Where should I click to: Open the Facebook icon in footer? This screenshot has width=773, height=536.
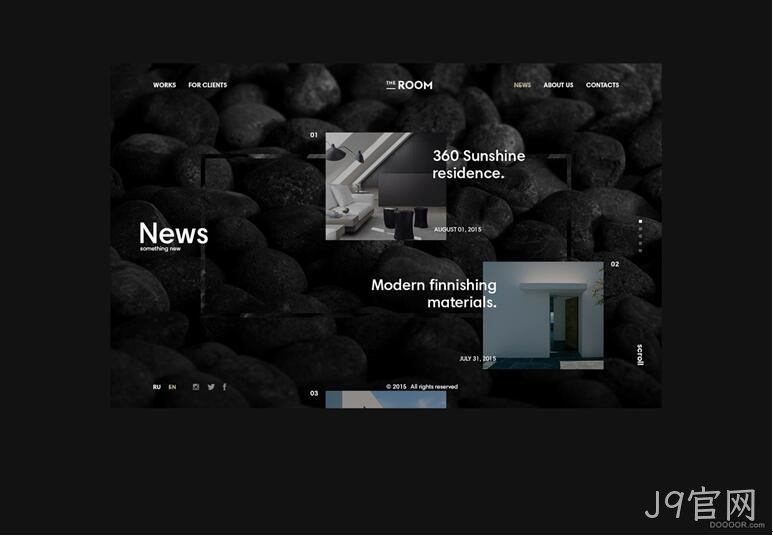225,387
